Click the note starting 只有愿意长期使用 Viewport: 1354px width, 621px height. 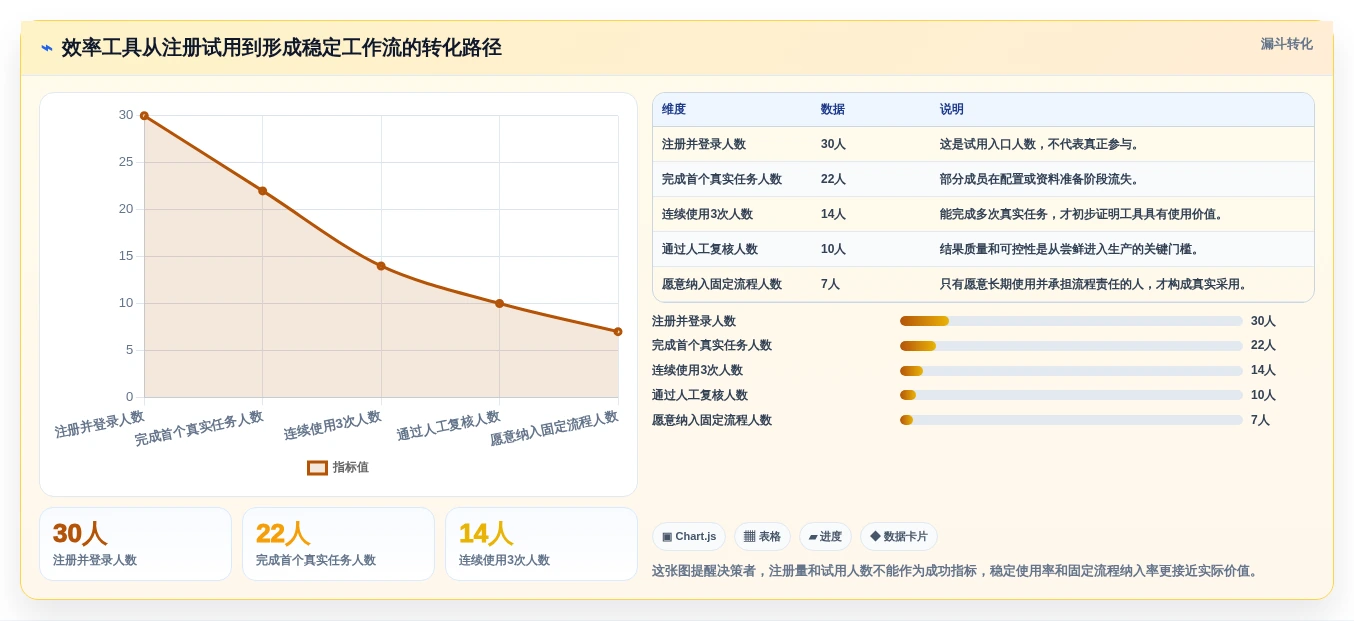[x=1096, y=284]
